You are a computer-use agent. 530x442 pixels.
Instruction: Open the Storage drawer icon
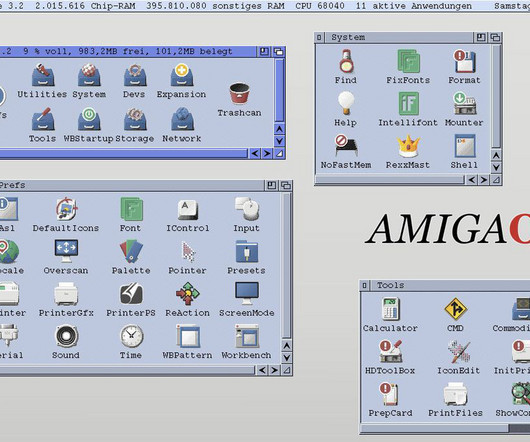(x=135, y=119)
